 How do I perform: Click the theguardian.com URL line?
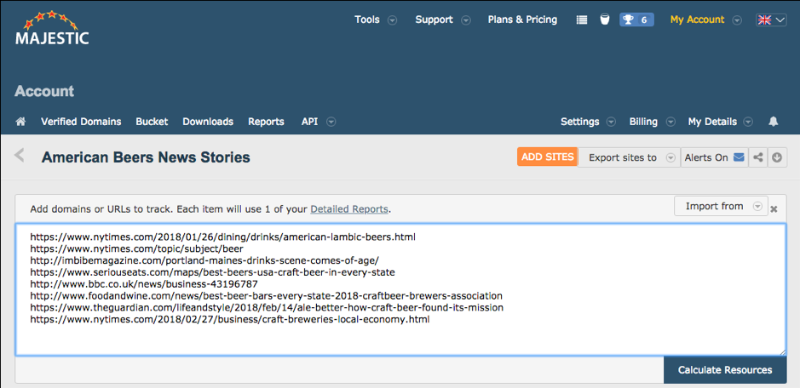(267, 307)
